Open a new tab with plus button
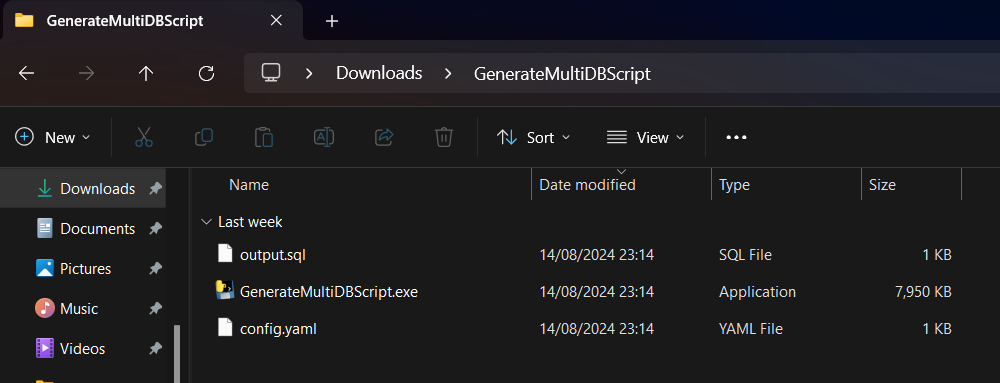The image size is (1000, 383). [x=332, y=21]
